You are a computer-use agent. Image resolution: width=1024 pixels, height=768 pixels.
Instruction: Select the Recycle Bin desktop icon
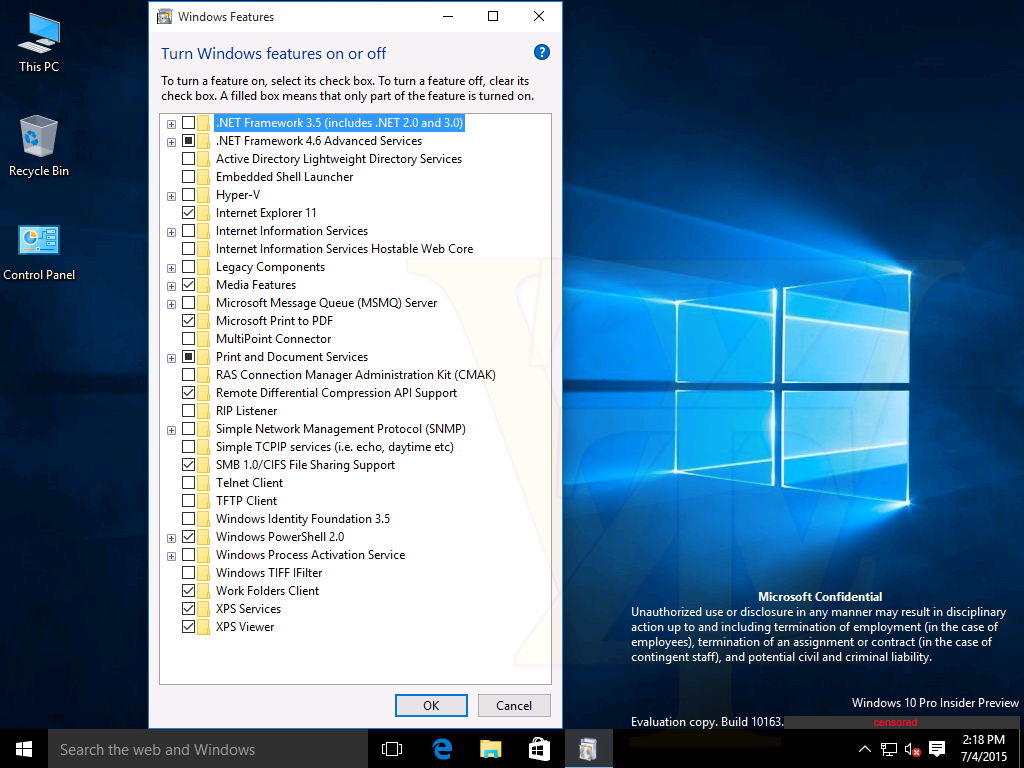pyautogui.click(x=39, y=146)
